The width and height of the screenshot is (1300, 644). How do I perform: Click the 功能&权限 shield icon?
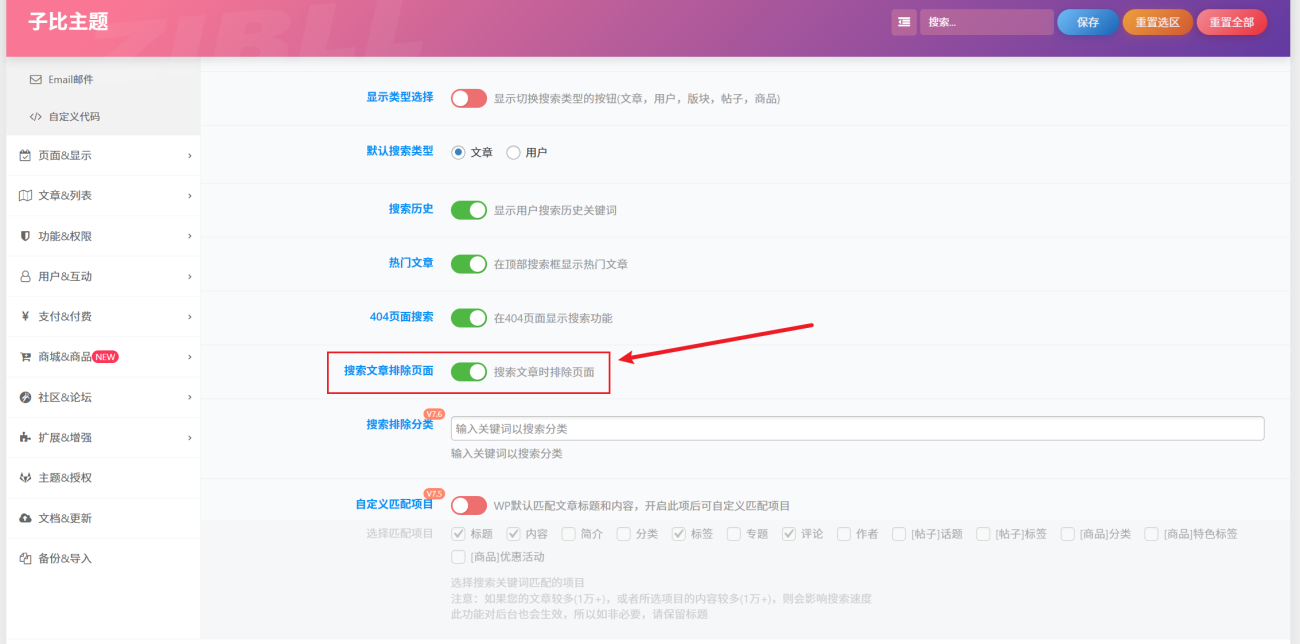(24, 236)
